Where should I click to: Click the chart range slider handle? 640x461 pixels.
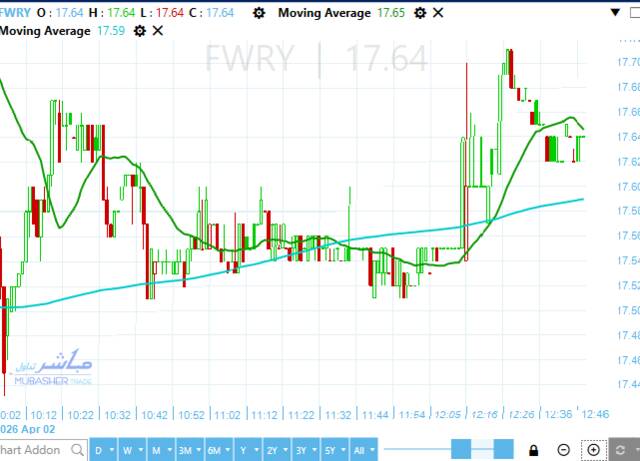[x=461, y=450]
